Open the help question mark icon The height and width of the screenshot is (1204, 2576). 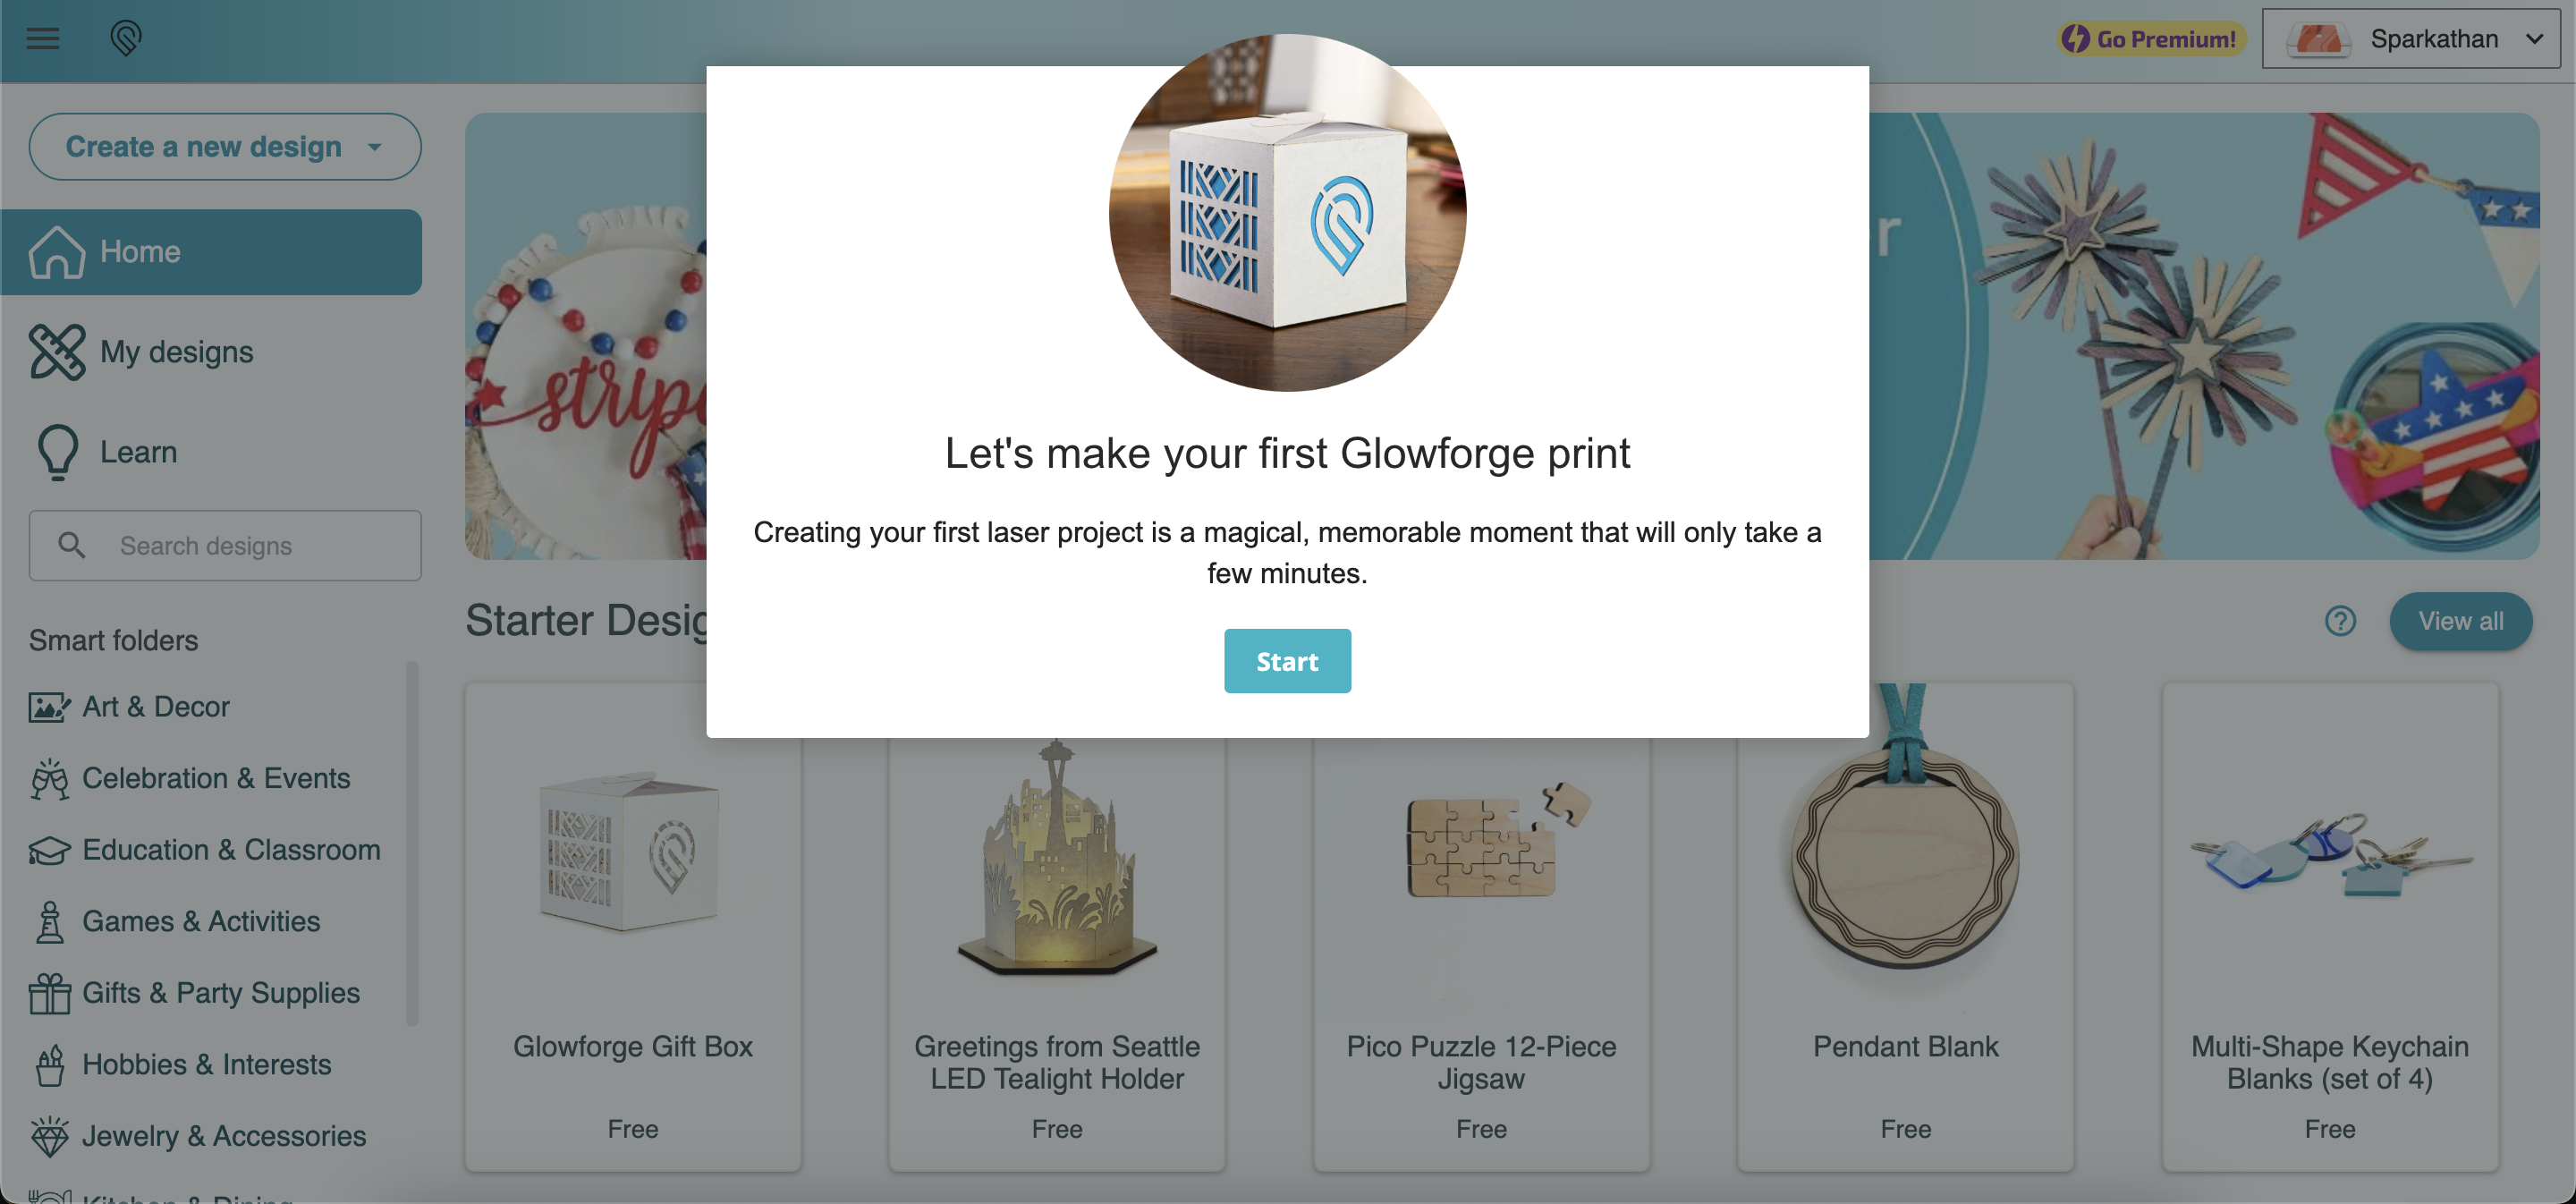coord(2340,621)
